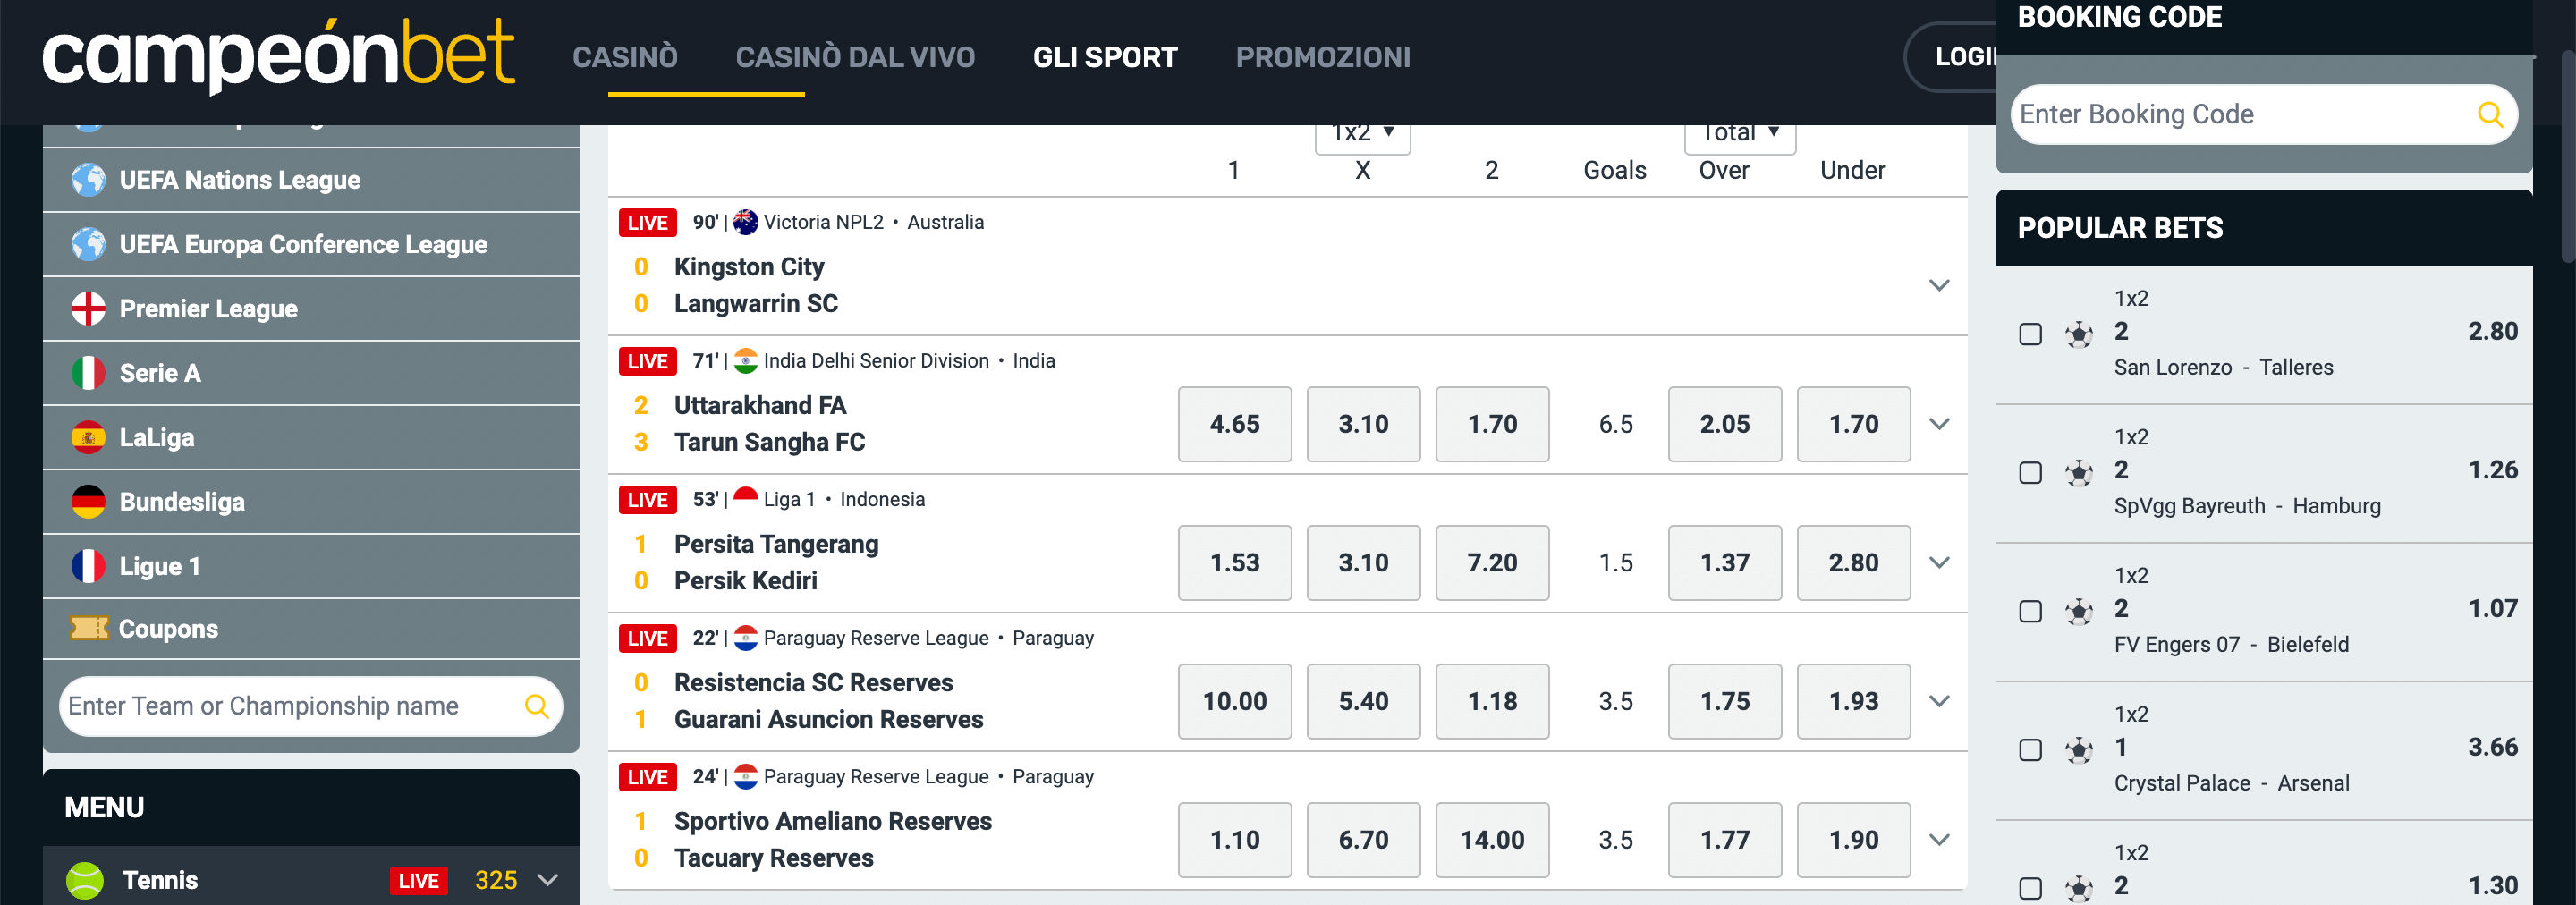The image size is (2576, 905).
Task: Open the PROMOZIONI menu item
Action: 1322,57
